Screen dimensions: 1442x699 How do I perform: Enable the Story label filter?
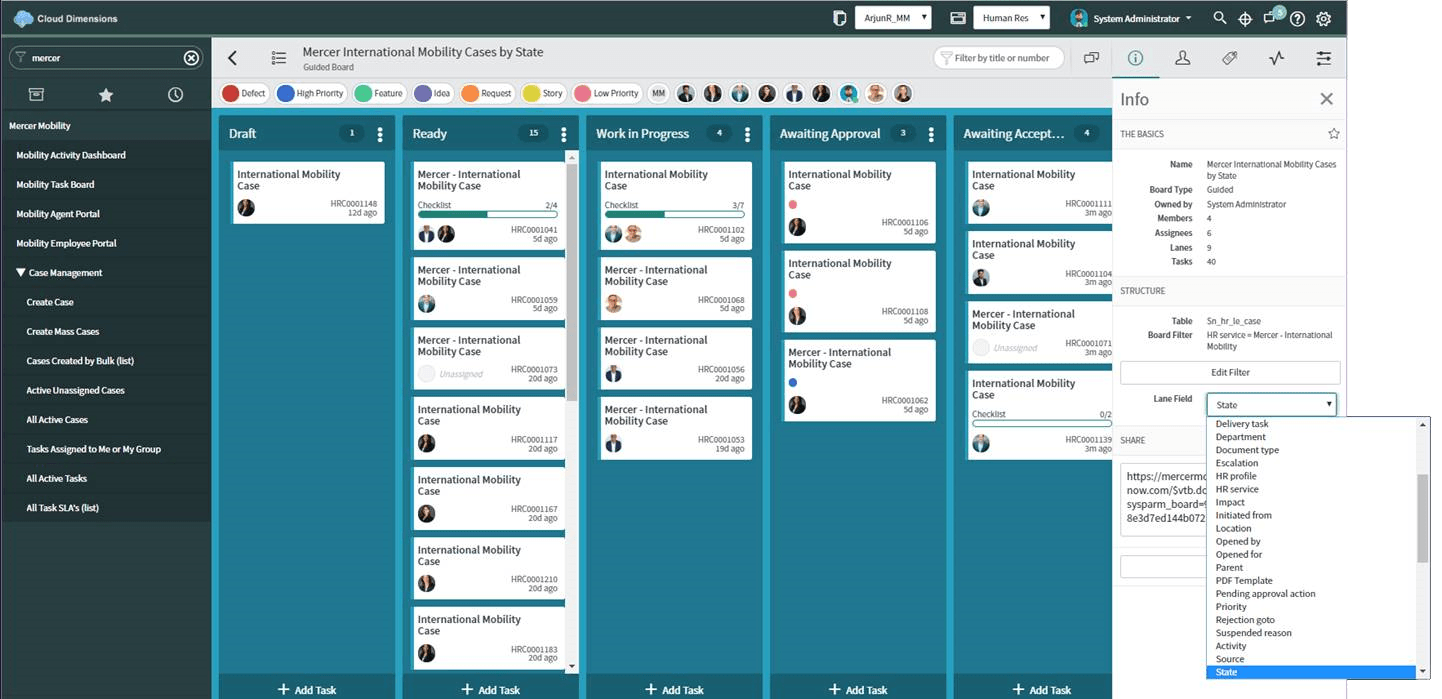(x=543, y=92)
